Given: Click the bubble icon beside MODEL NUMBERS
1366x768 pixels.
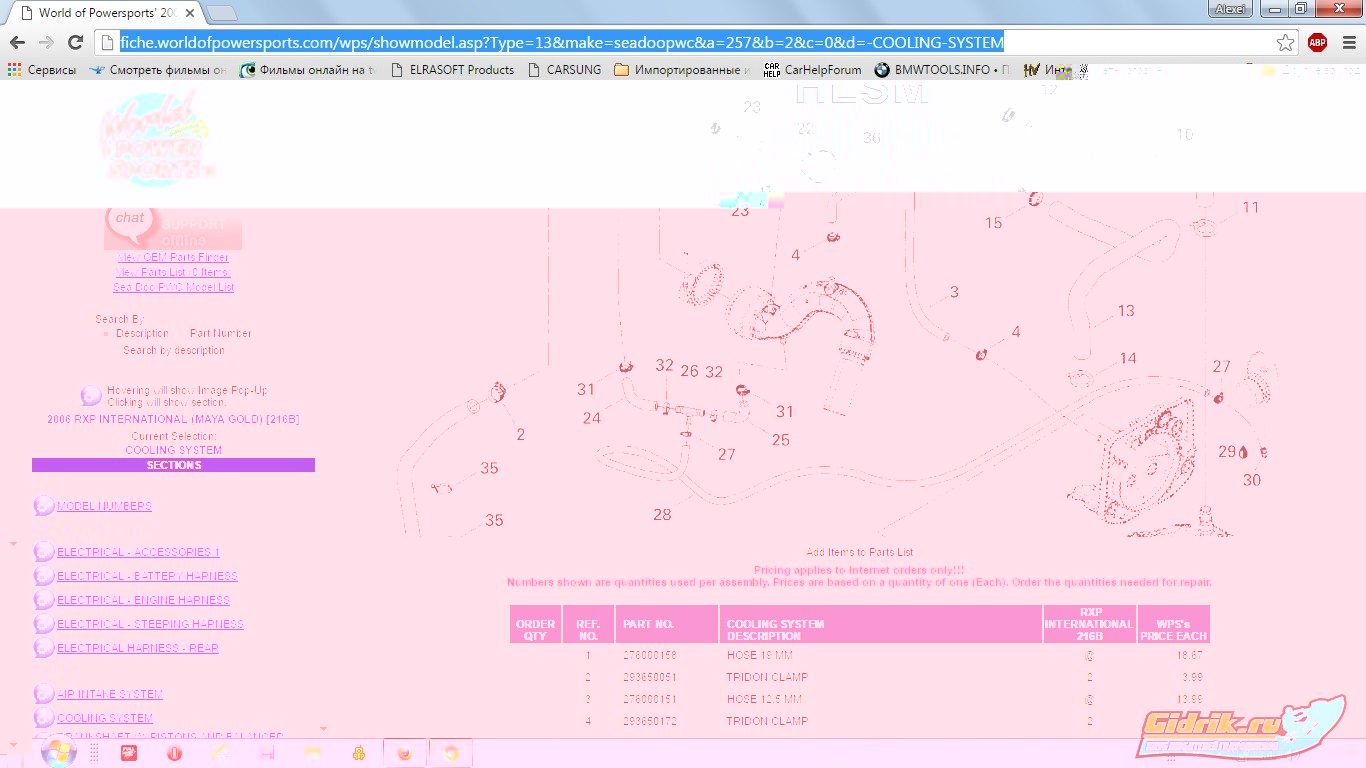Looking at the screenshot, I should [x=44, y=506].
